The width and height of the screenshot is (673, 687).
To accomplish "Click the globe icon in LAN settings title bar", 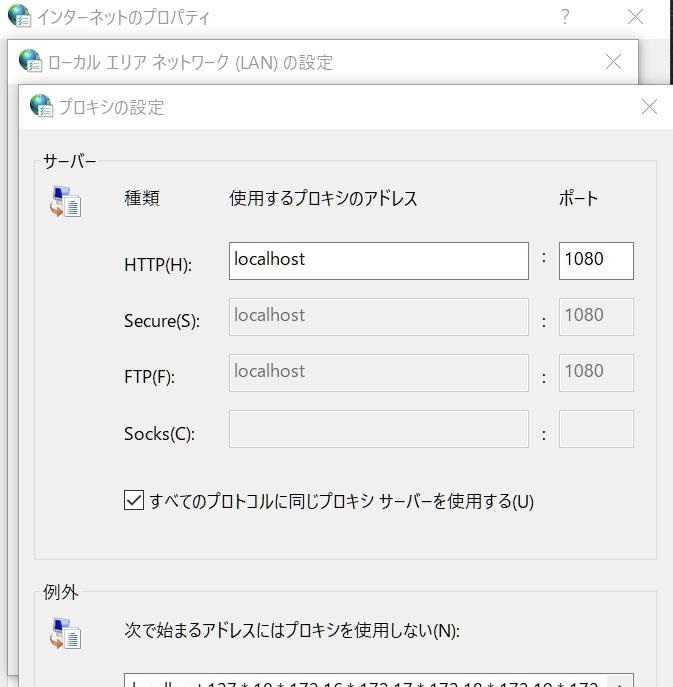I will [30, 60].
